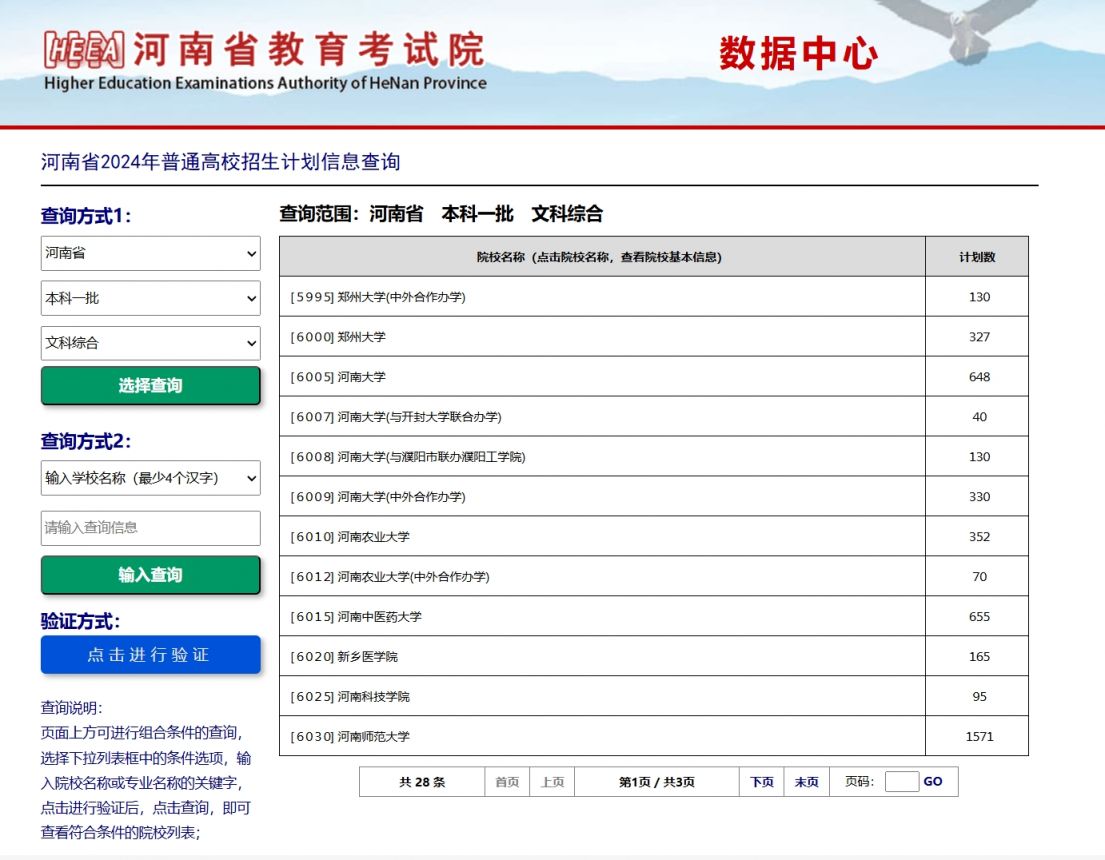Screen dimensions: 1105x860
Task: Click the 河南省2024年普通高校招生计划信息查询 page heading
Action: click(x=221, y=161)
